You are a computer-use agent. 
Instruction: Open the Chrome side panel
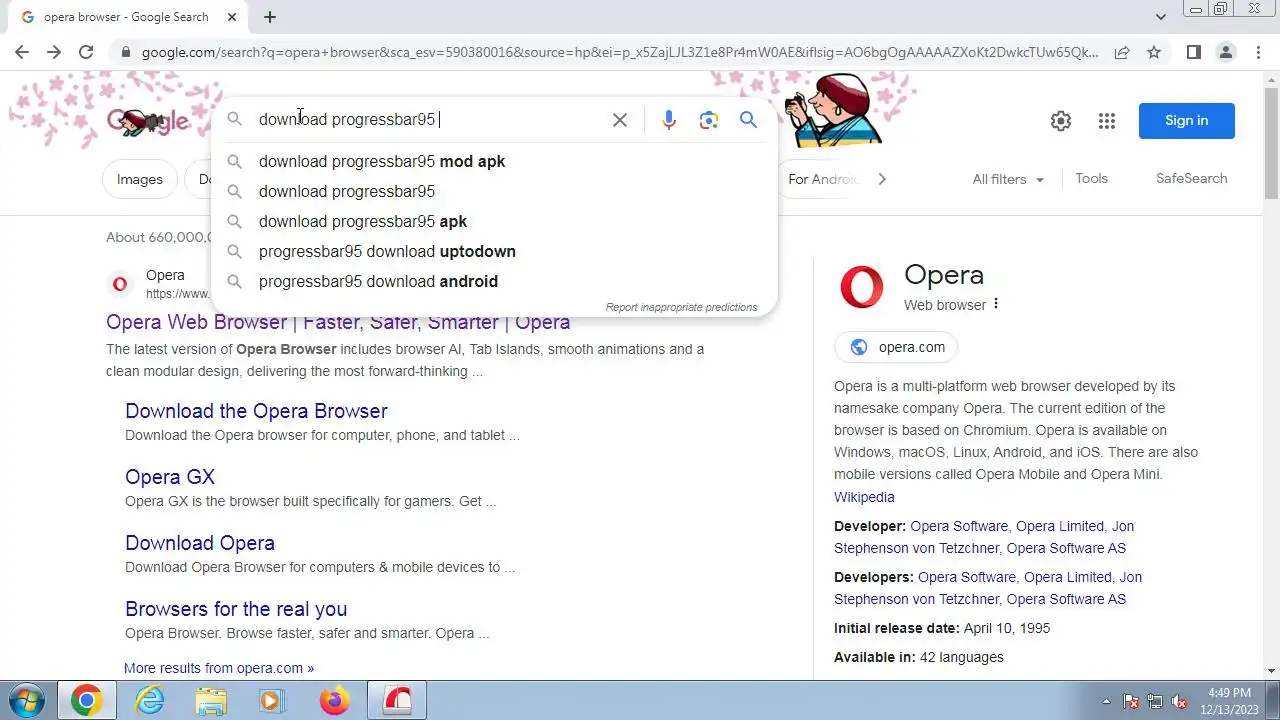(1194, 52)
